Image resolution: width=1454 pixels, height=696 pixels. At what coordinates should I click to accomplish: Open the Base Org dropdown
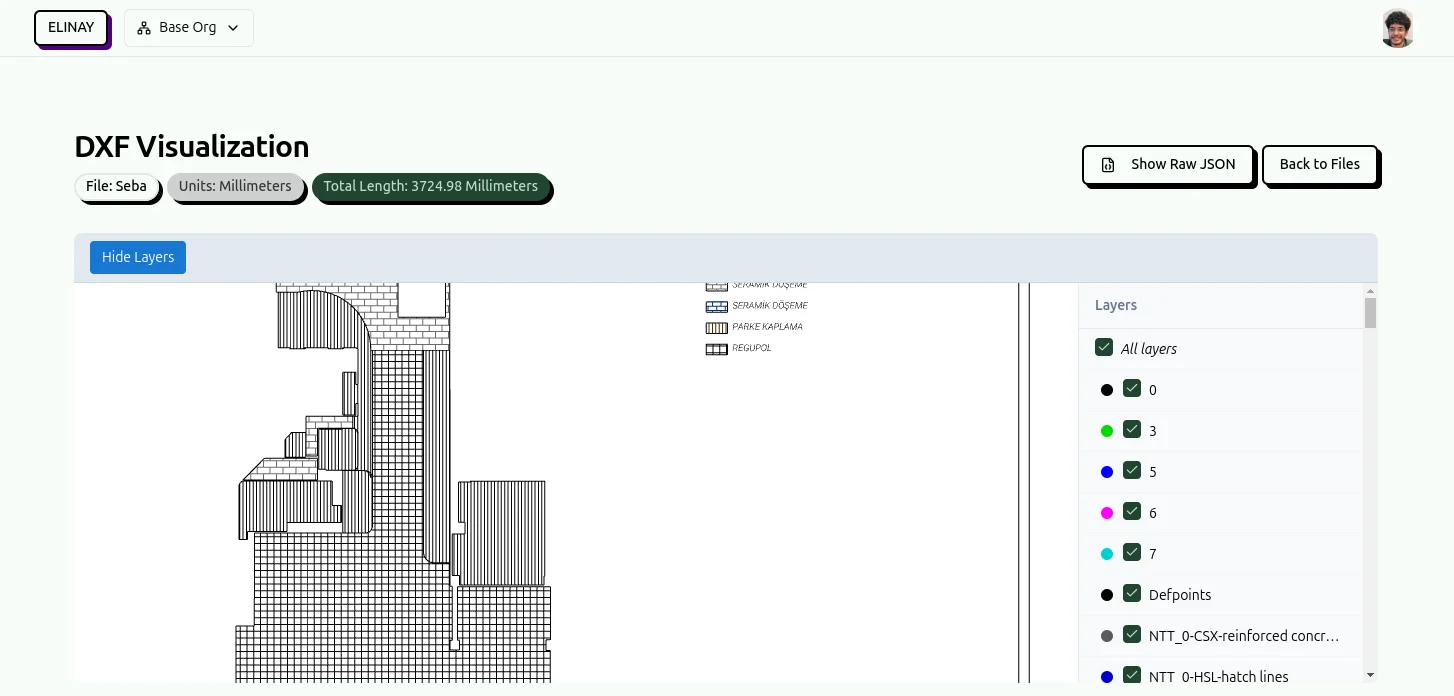coord(189,28)
